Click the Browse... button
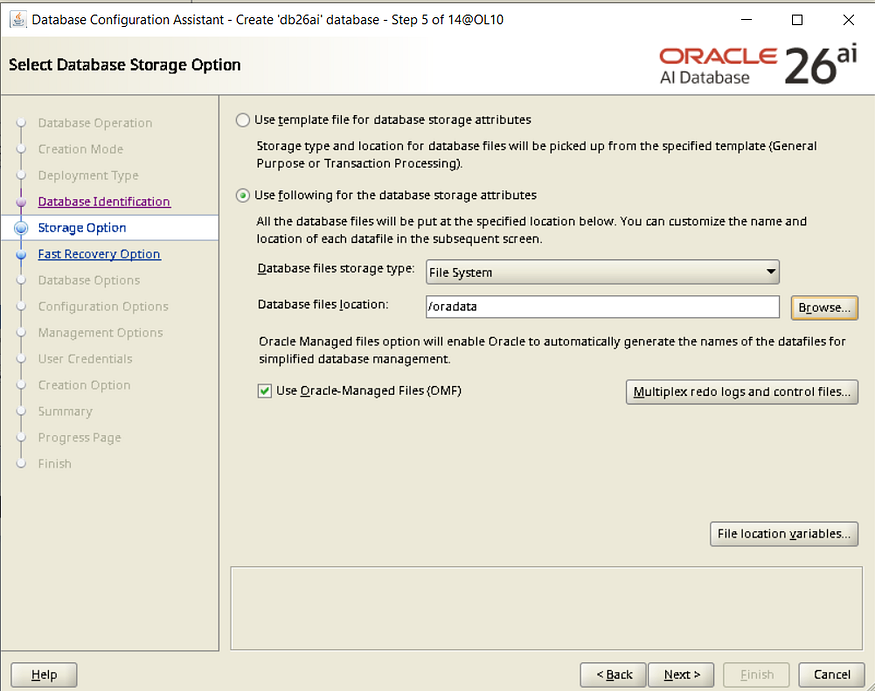Screen dimensions: 875x691 824,308
